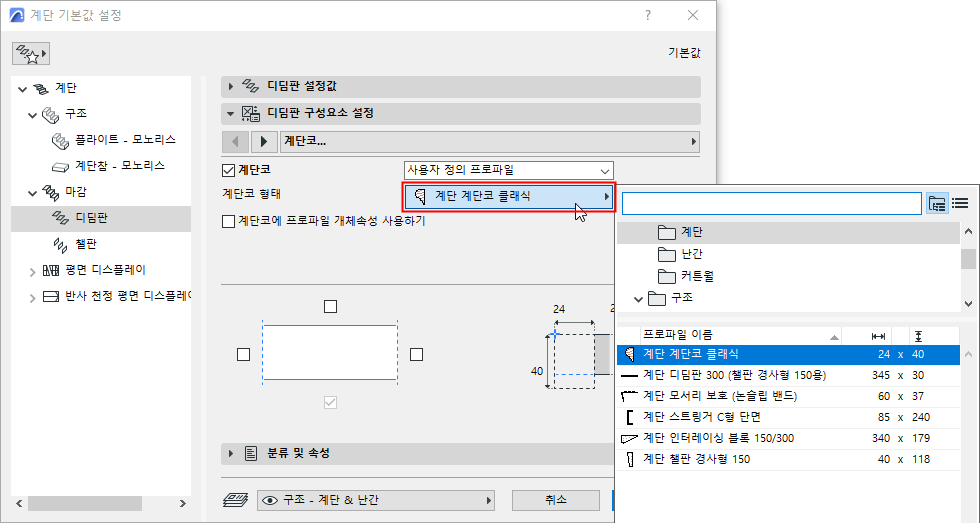Sort by profile width column icon
This screenshot has height=523, width=980.
click(878, 336)
